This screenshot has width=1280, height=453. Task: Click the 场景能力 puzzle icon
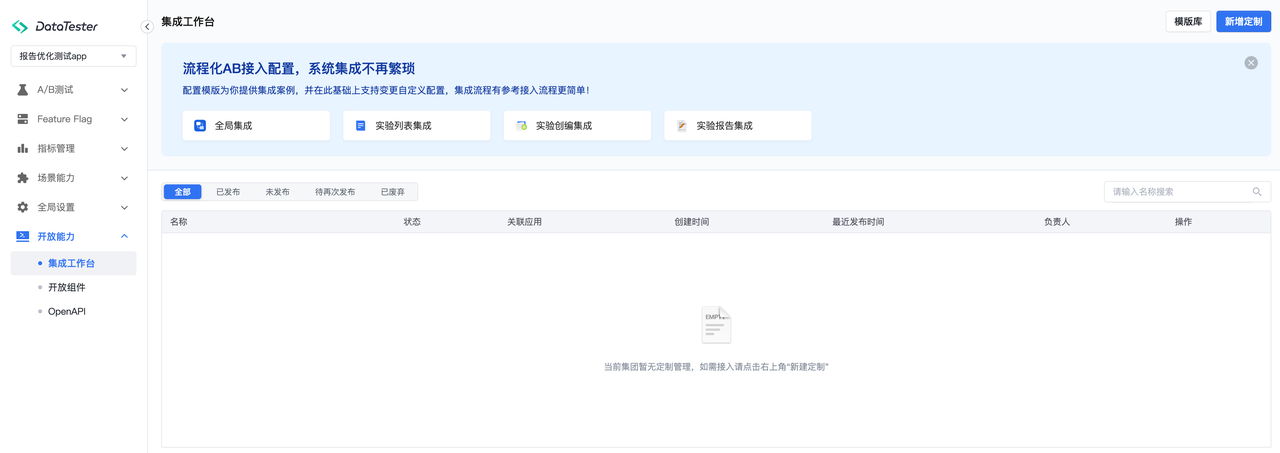coord(22,178)
